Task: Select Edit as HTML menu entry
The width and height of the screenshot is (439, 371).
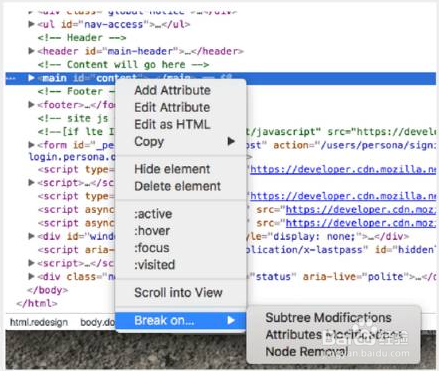Action: tap(172, 124)
